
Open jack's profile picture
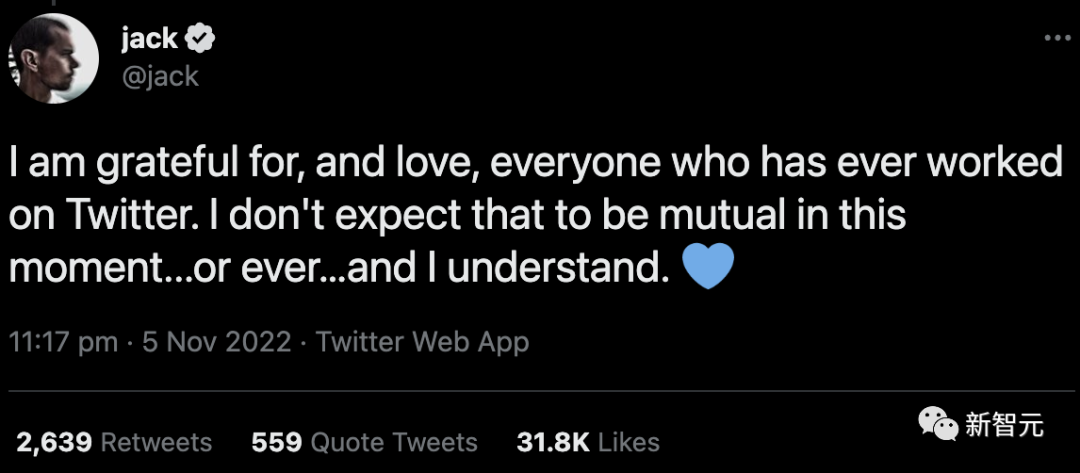57,57
